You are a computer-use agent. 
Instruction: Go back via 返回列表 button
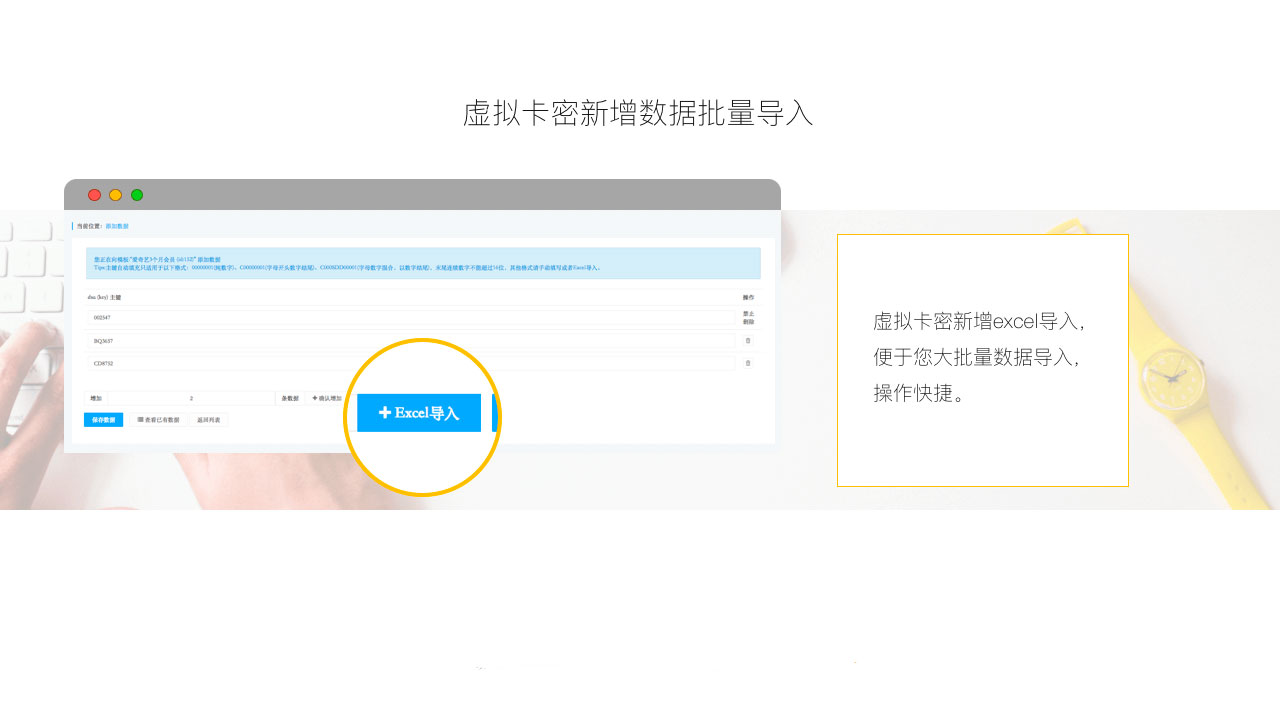pyautogui.click(x=209, y=420)
